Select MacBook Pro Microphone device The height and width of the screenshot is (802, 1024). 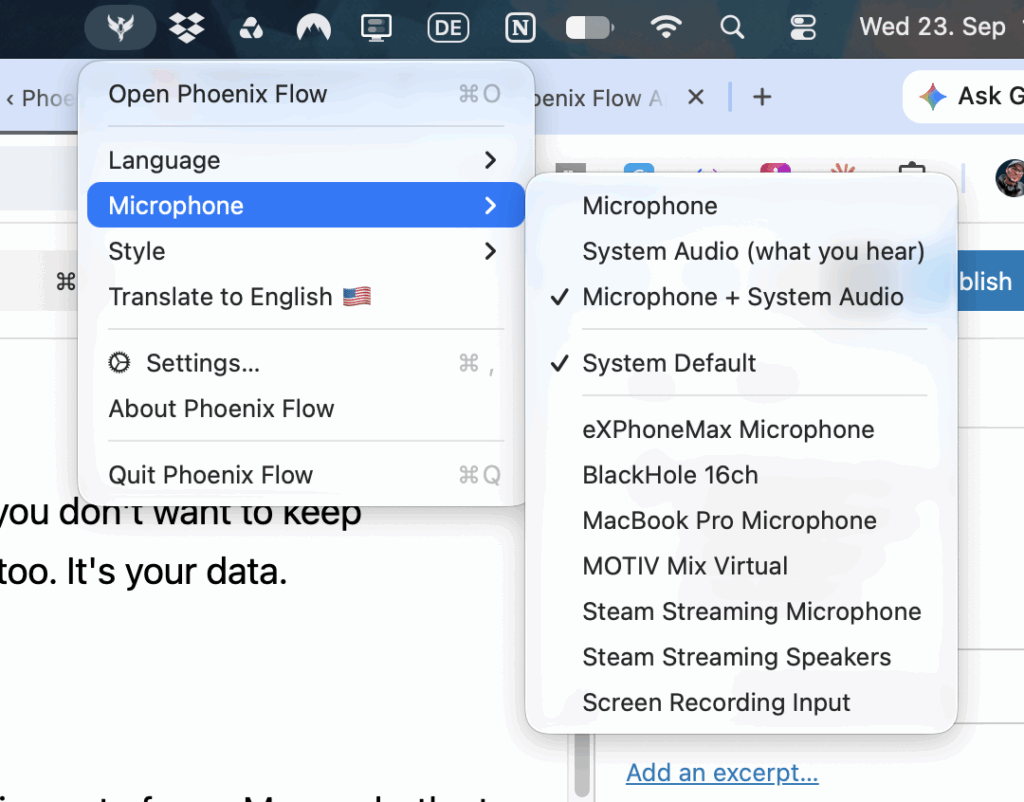click(741, 521)
